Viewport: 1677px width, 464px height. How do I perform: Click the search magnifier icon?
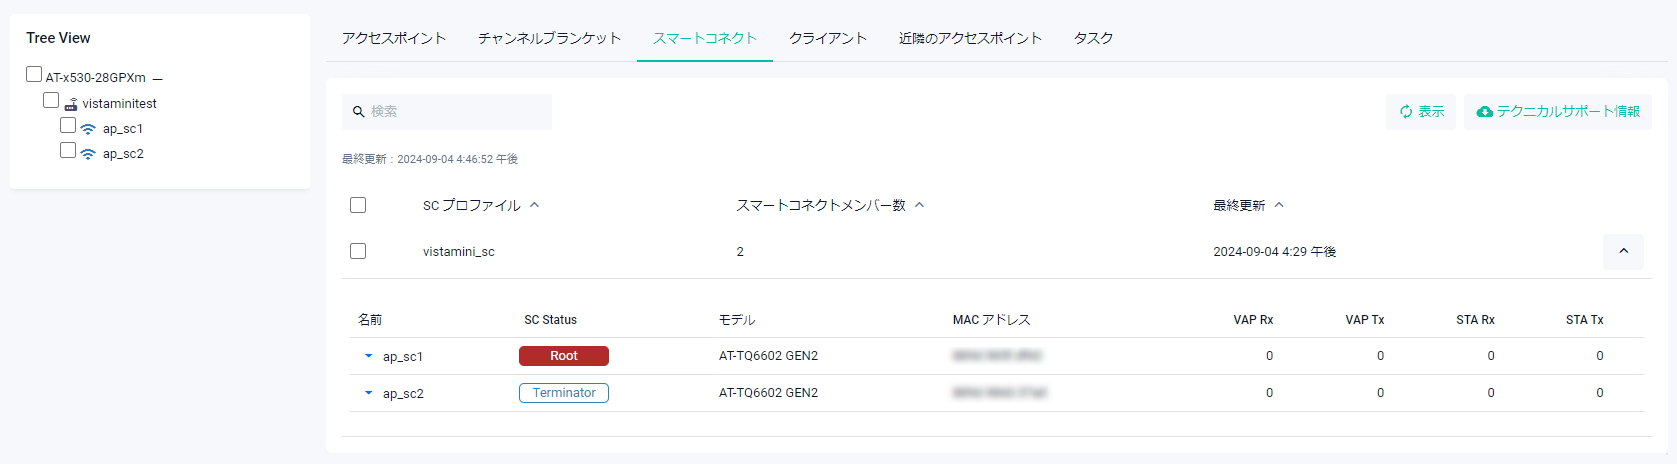358,112
